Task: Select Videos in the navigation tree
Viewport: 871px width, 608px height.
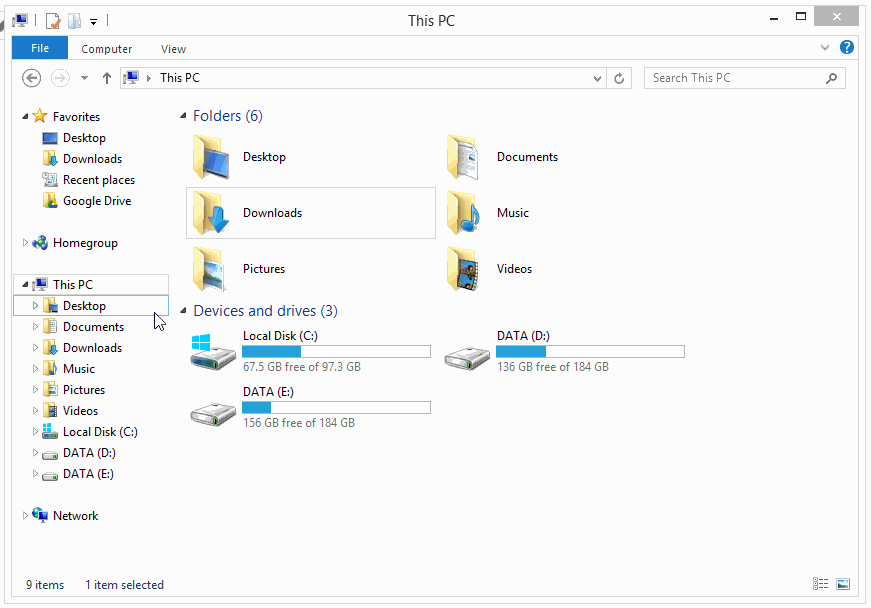Action: click(81, 411)
